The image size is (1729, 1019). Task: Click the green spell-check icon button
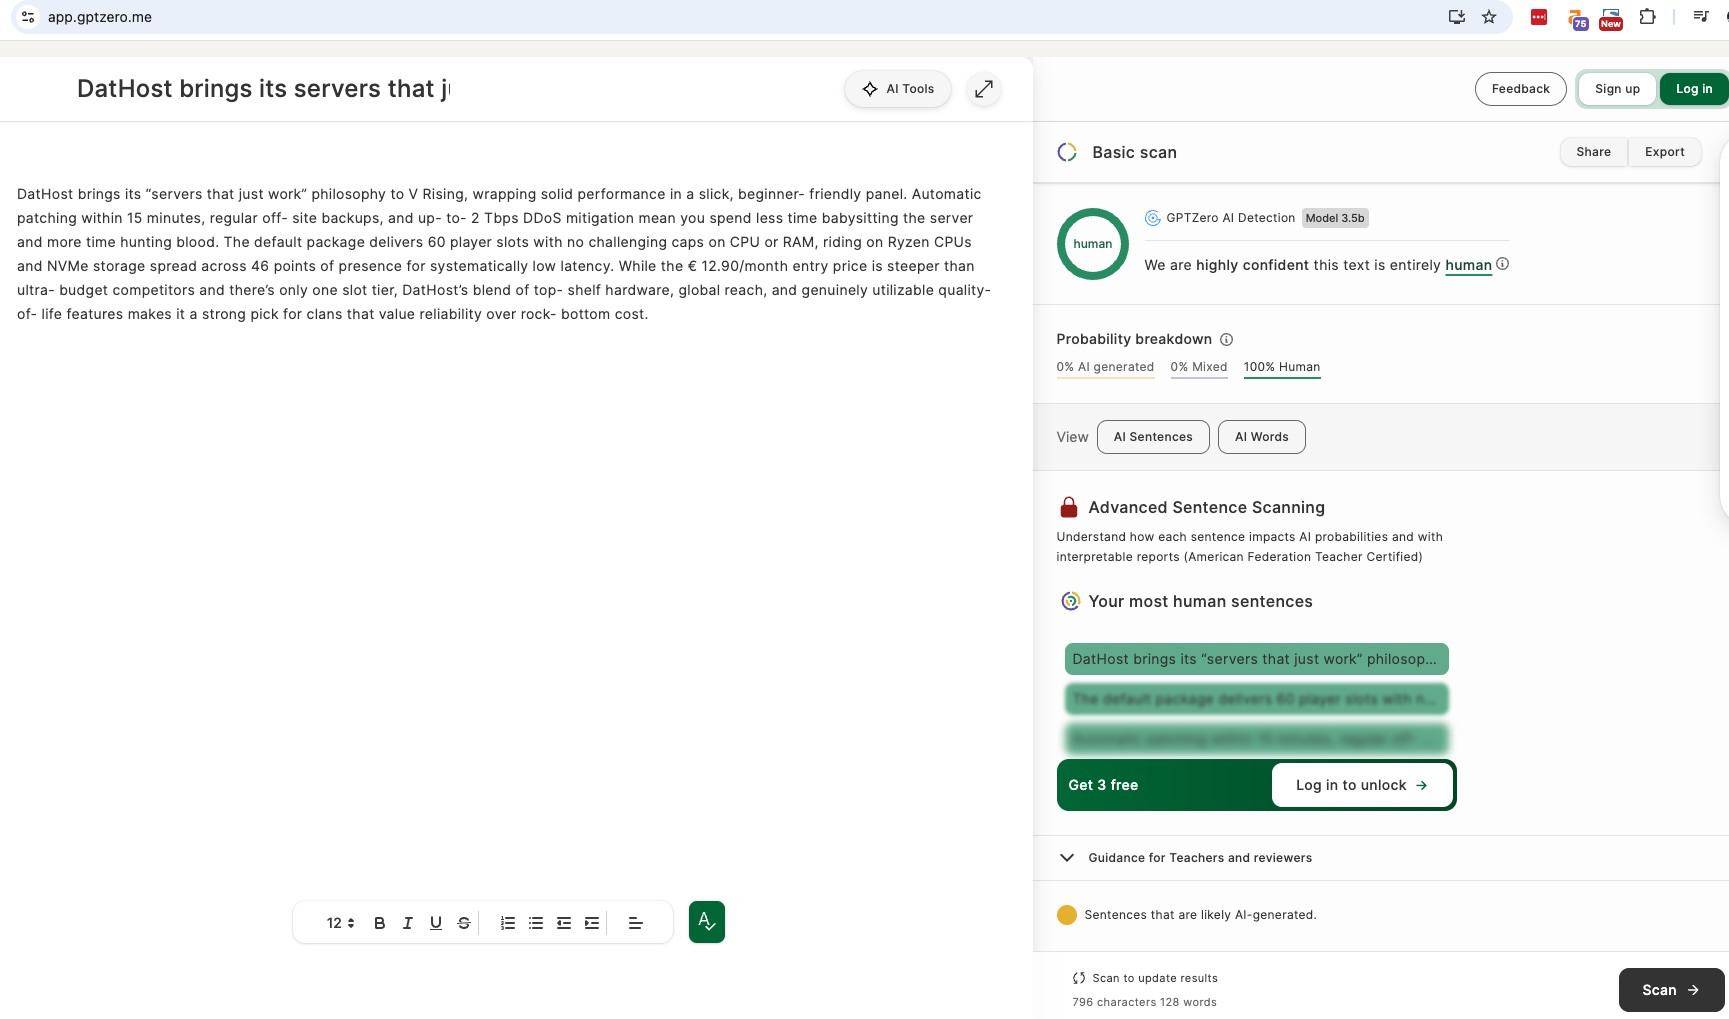pyautogui.click(x=707, y=922)
